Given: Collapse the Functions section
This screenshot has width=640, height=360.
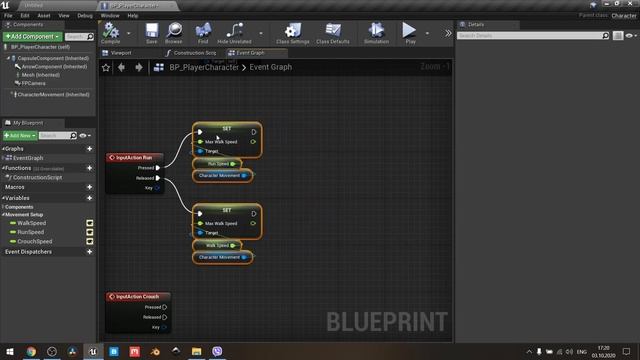Looking at the screenshot, I should pyautogui.click(x=3, y=168).
